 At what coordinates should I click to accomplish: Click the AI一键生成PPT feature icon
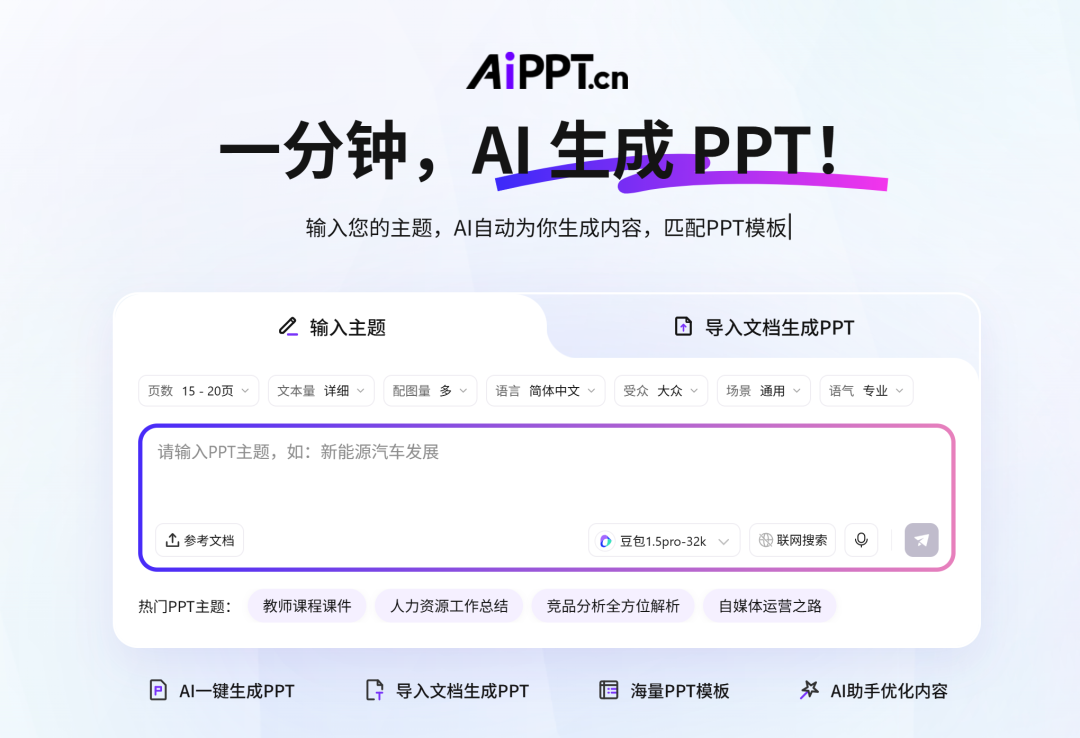coord(158,690)
